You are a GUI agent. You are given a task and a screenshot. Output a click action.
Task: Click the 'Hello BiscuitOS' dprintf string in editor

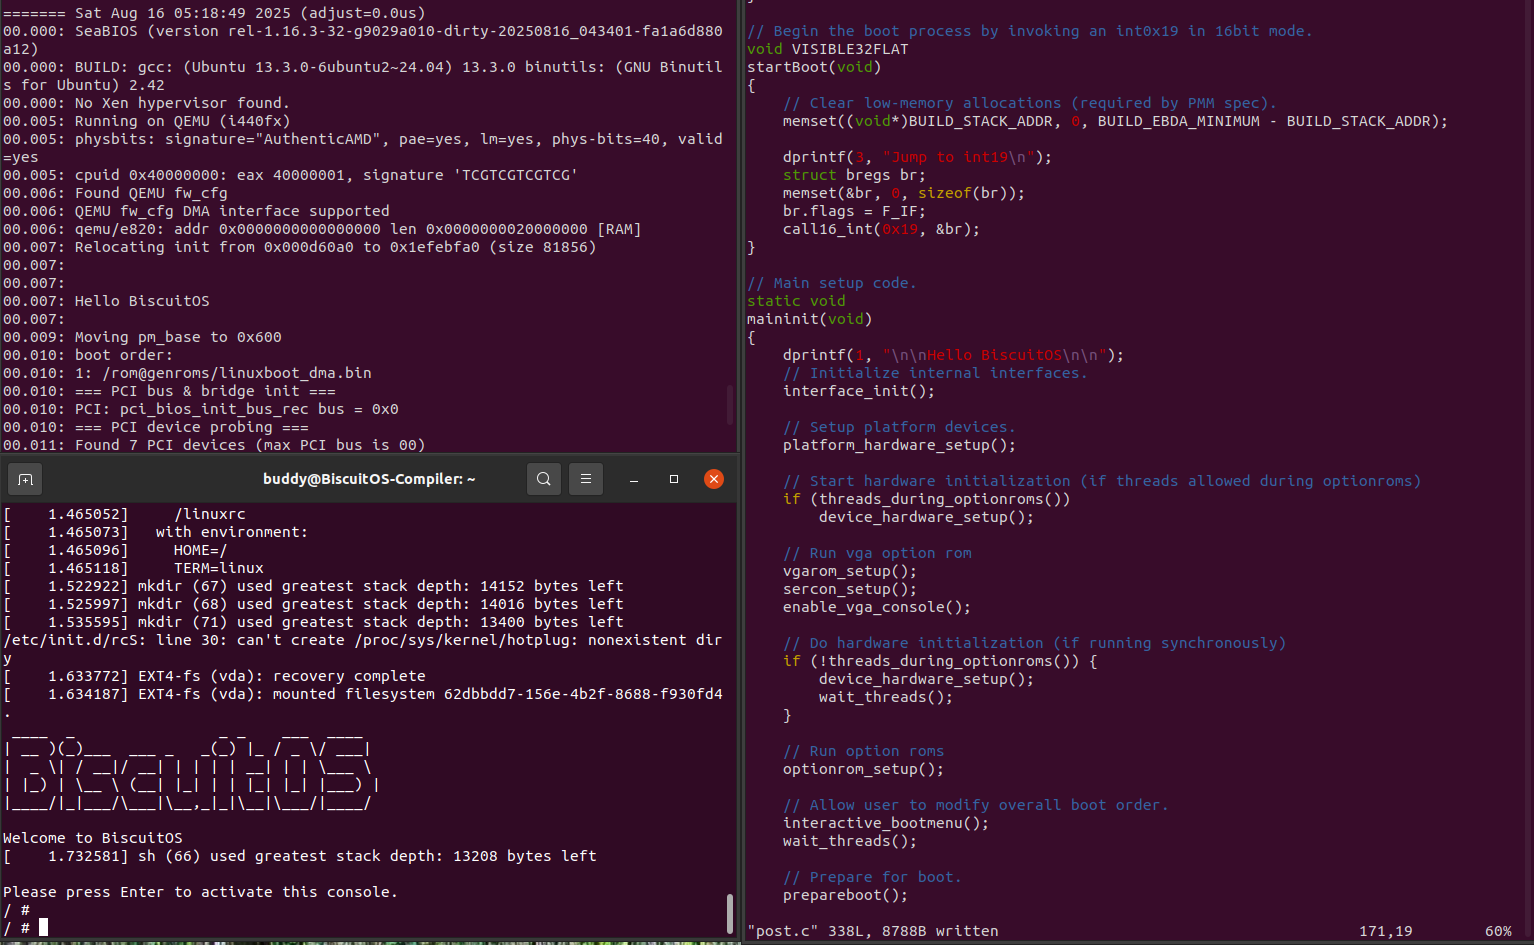994,355
